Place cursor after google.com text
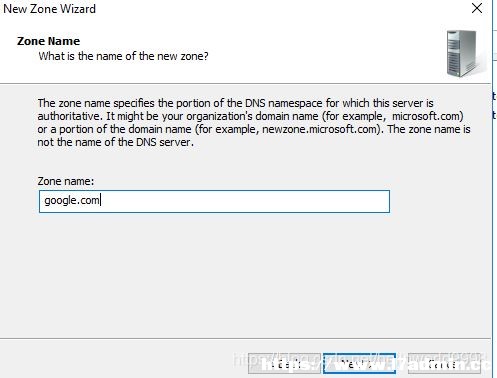This screenshot has height=378, width=497. [x=100, y=200]
